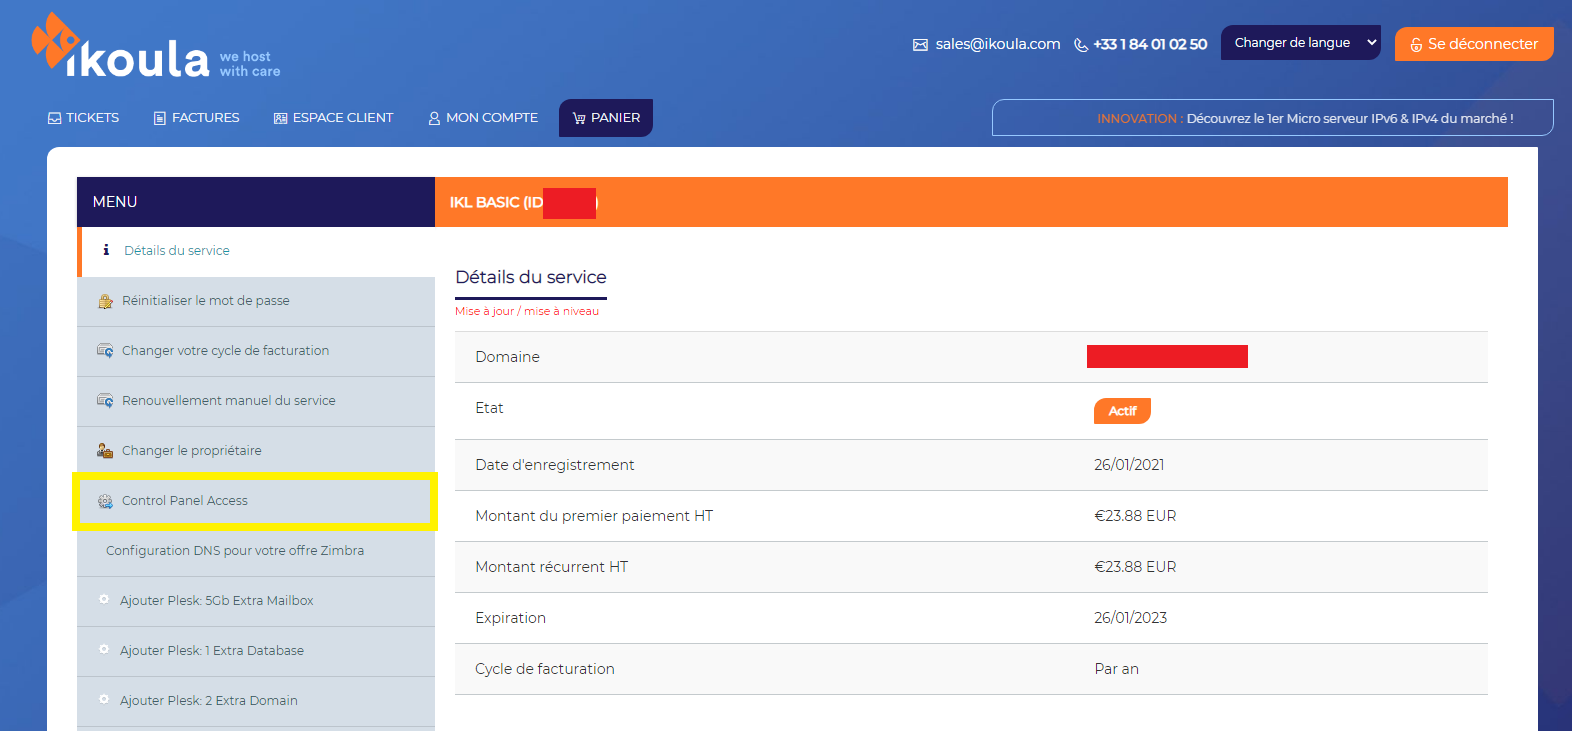Open the Mise à jour / mise à niveau link

tap(527, 311)
